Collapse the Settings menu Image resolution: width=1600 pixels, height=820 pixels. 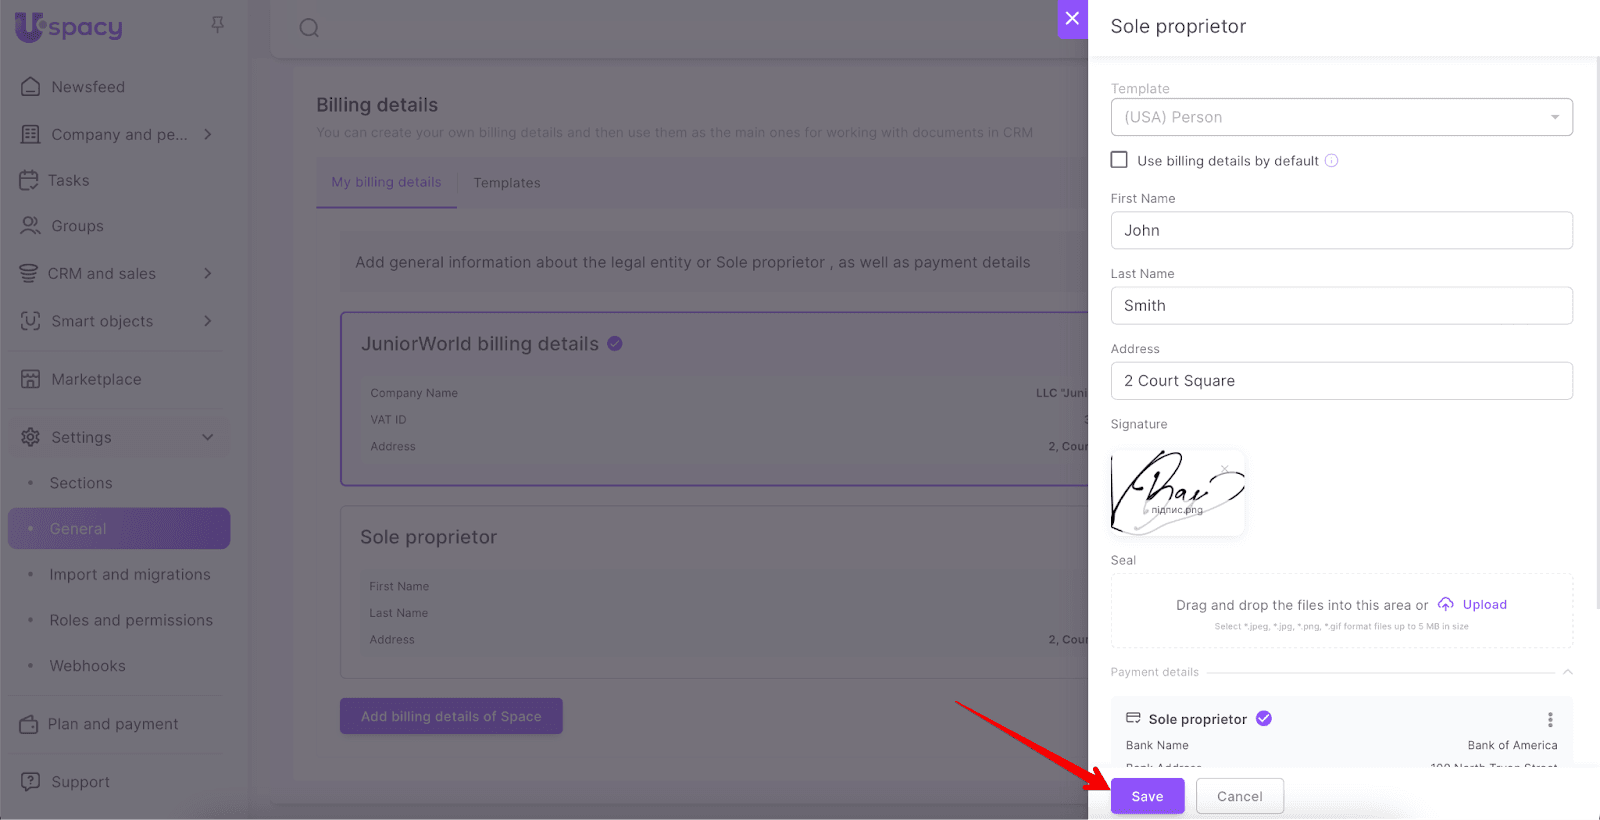208,437
